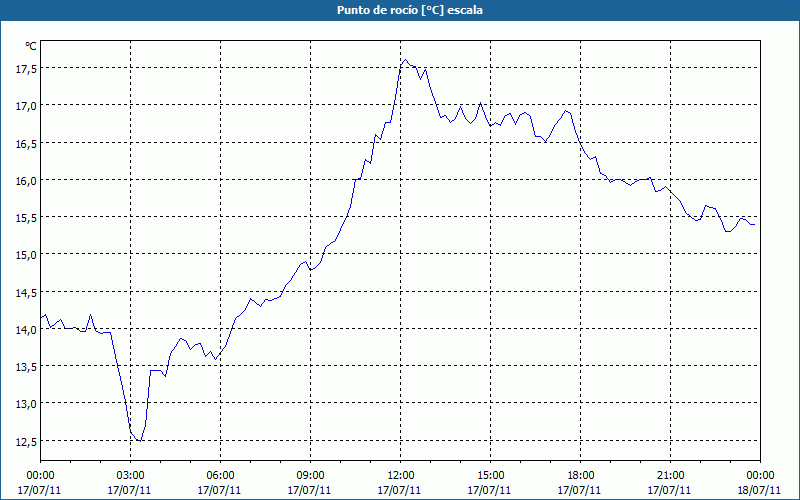Click the 15:00 time label on the x-axis
Image resolution: width=800 pixels, height=500 pixels.
(490, 476)
